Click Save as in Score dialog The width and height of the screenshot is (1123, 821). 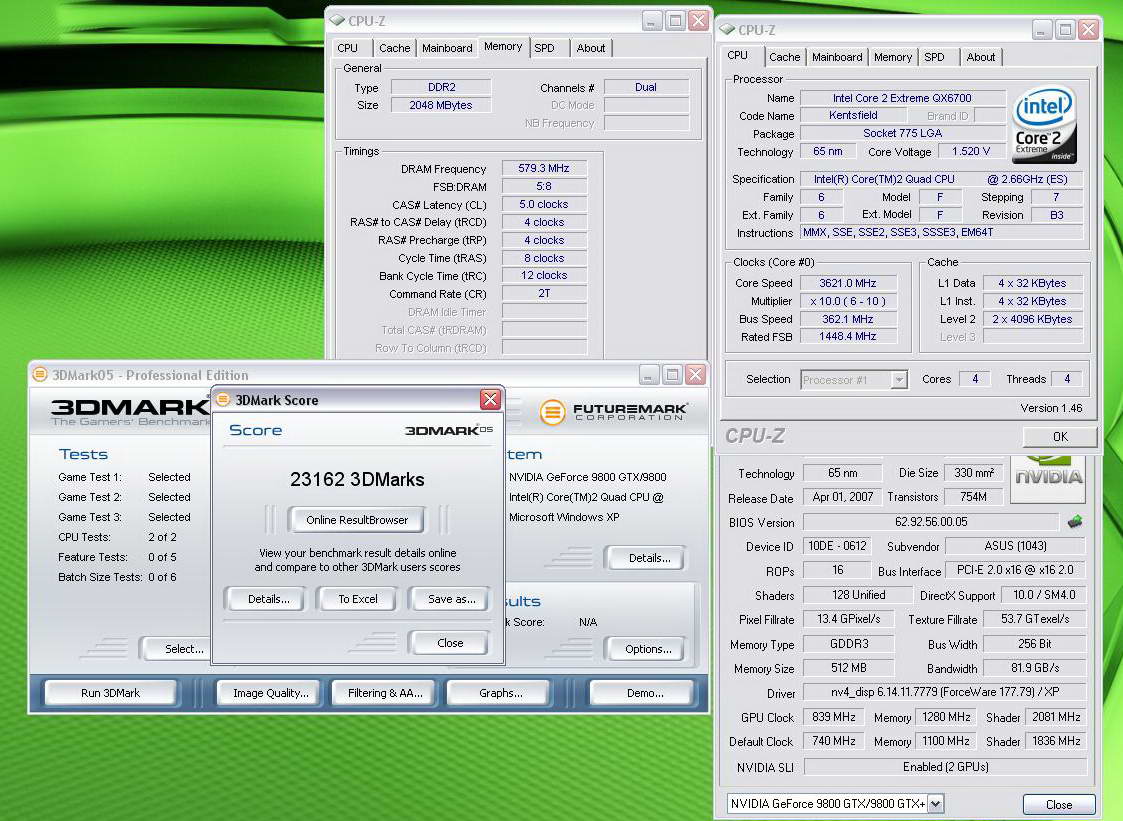tap(451, 599)
